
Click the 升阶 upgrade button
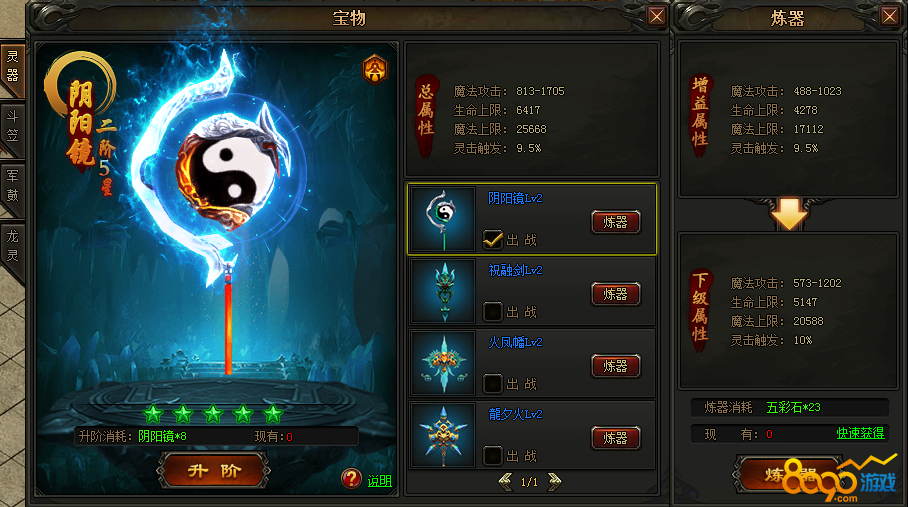tap(214, 471)
